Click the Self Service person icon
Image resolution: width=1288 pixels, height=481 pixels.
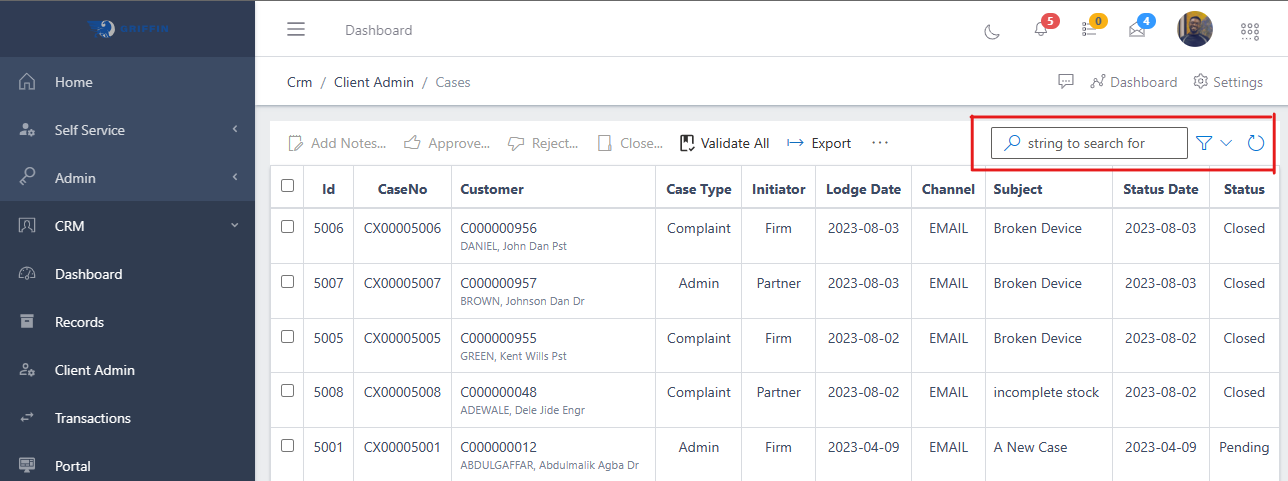28,130
